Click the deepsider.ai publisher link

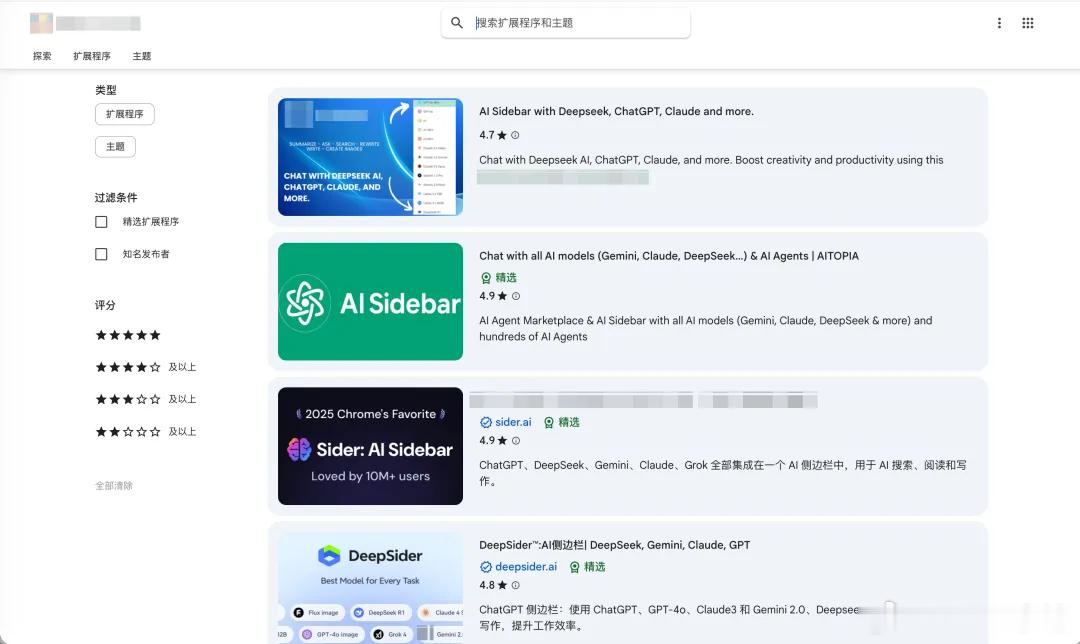pos(526,567)
